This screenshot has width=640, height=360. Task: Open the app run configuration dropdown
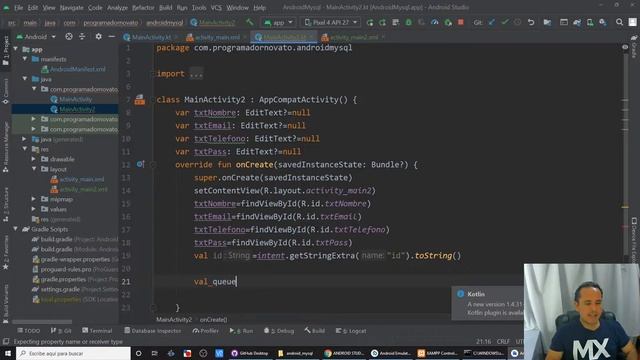[x=278, y=22]
